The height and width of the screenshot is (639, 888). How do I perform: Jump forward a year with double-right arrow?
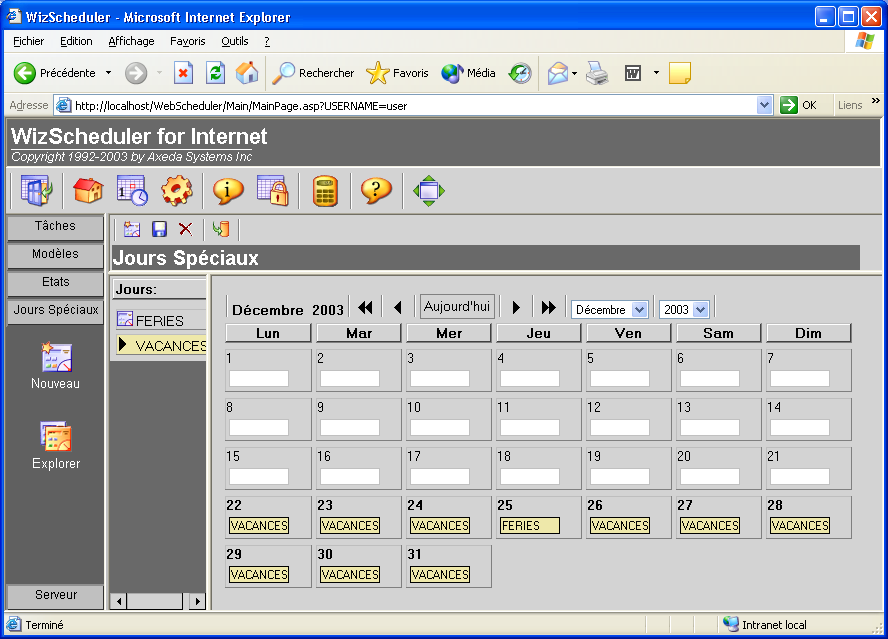[548, 308]
